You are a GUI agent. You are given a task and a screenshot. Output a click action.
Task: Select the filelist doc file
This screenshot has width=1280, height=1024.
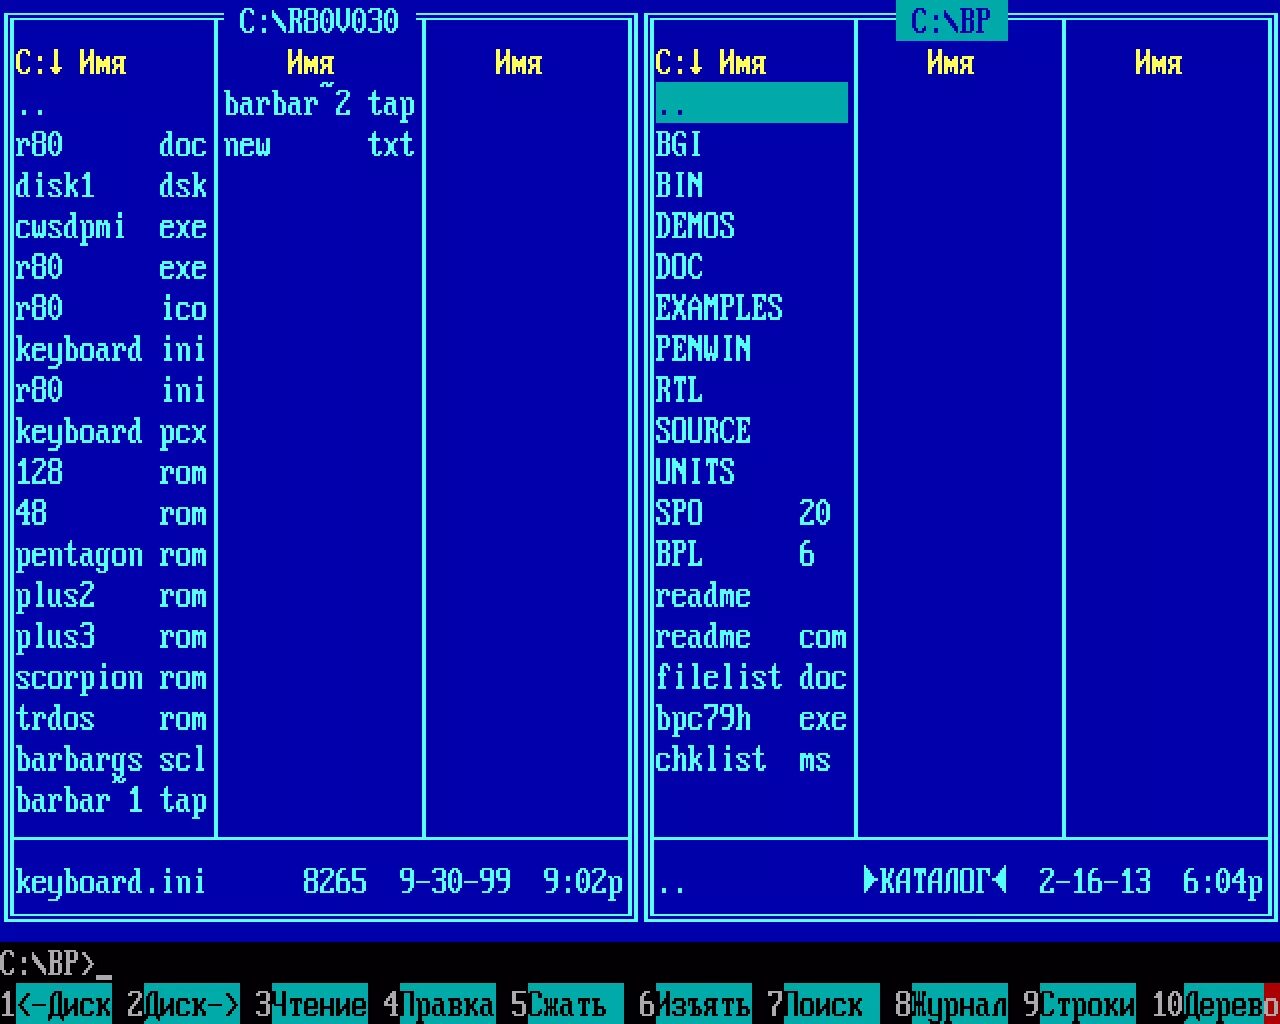coord(752,678)
